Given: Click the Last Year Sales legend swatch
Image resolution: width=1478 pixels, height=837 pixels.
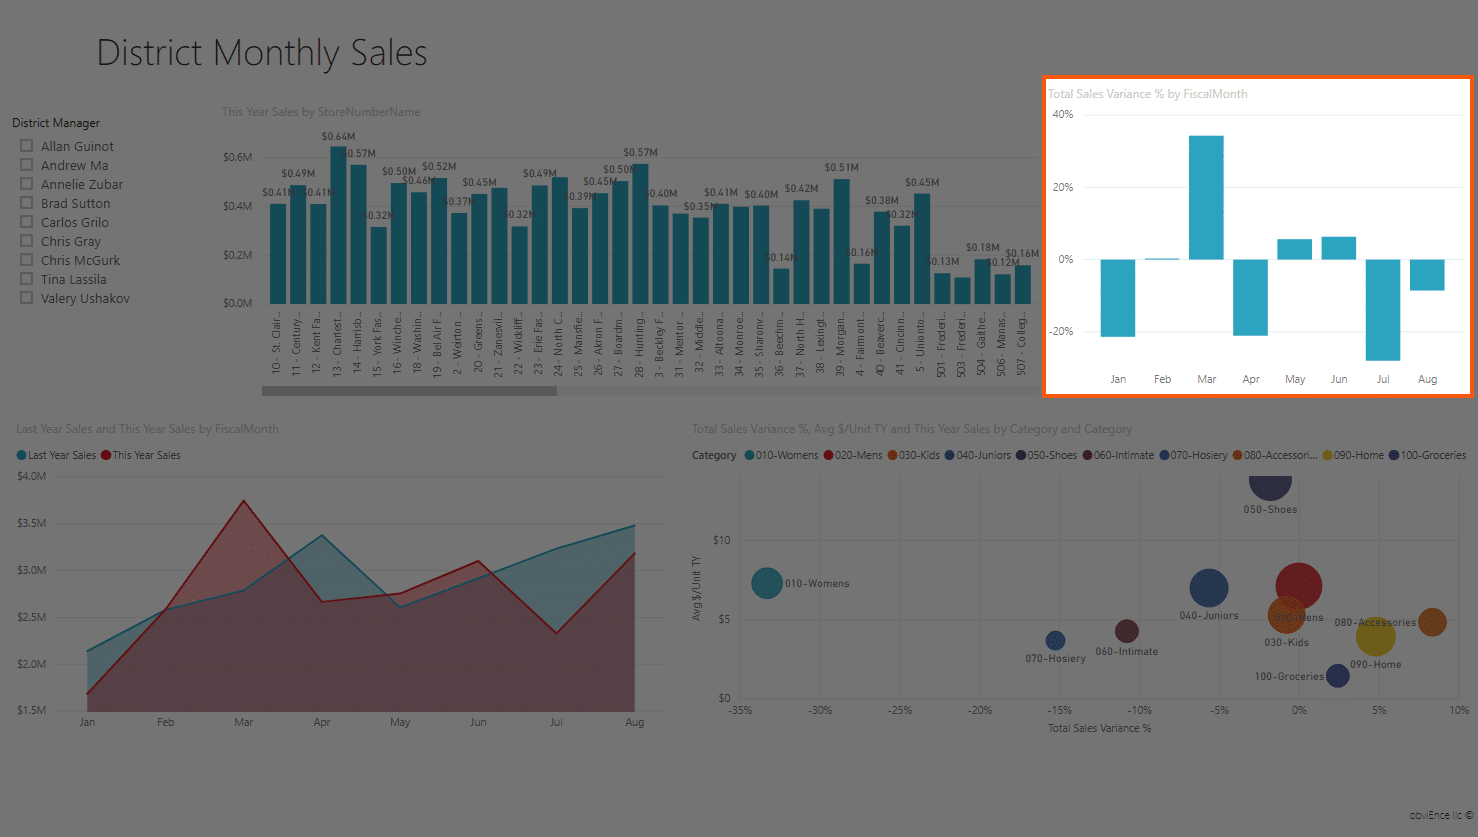Looking at the screenshot, I should 21,456.
